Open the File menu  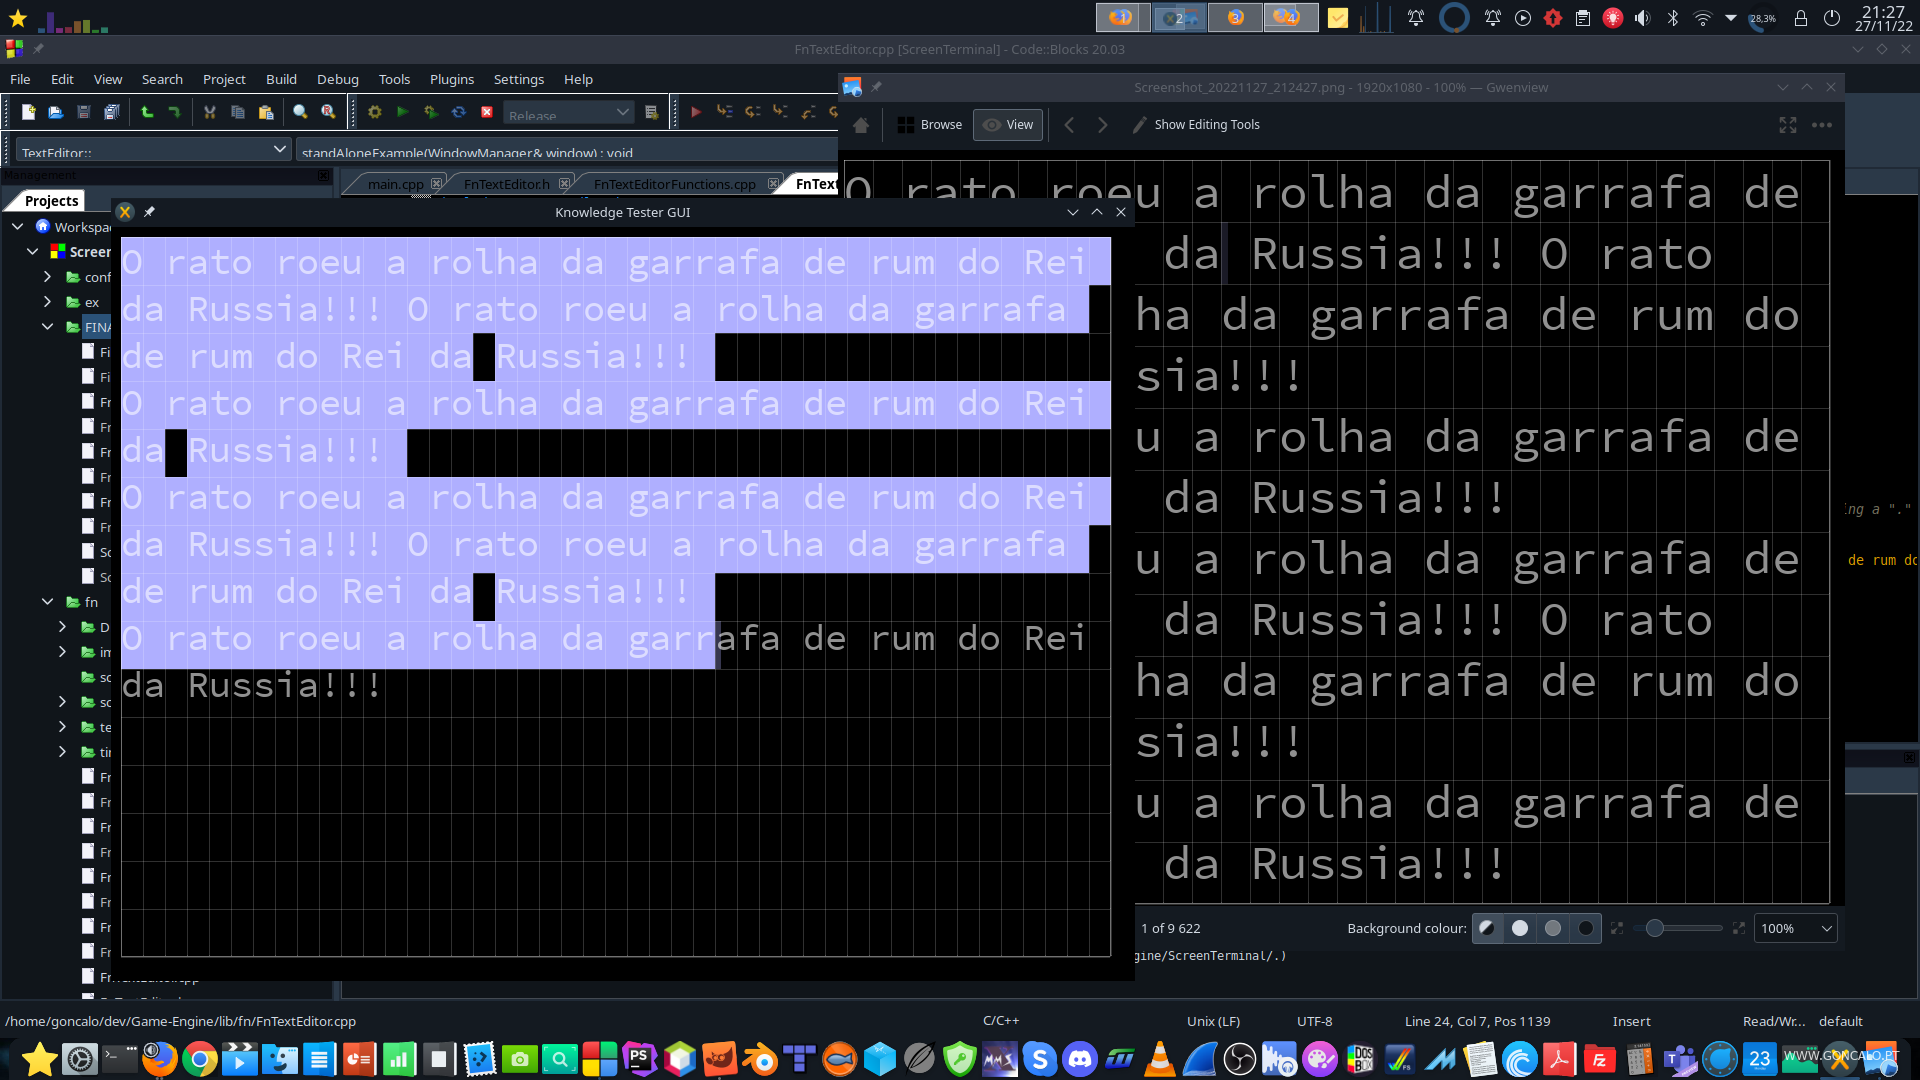[20, 79]
